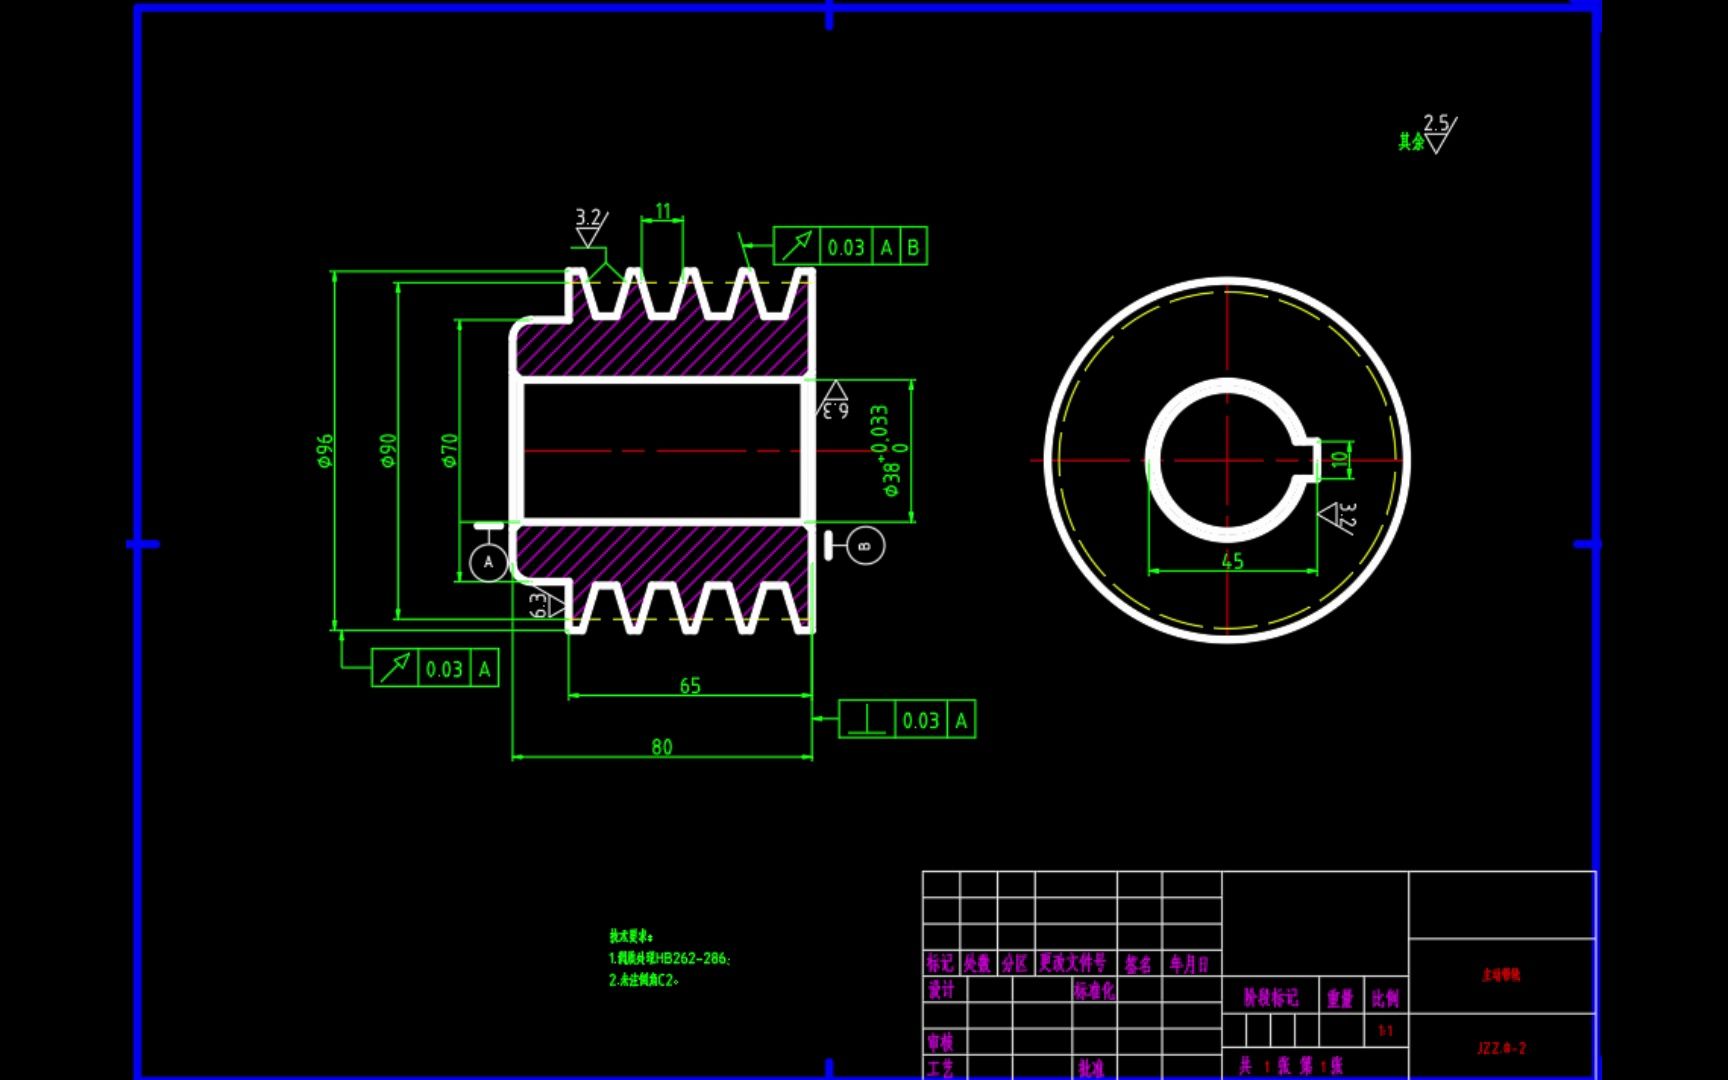Select the Φ96 outer diameter dimension
Screen dimensions: 1728x1080
click(324, 451)
